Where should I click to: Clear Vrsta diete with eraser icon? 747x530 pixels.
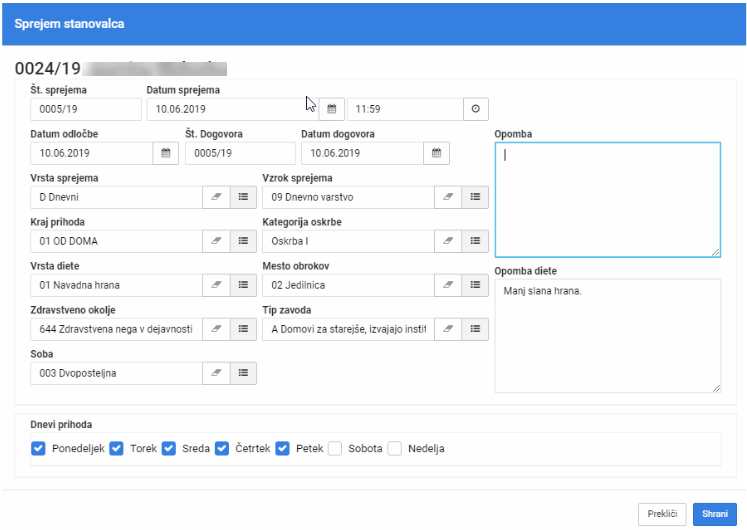point(216,285)
